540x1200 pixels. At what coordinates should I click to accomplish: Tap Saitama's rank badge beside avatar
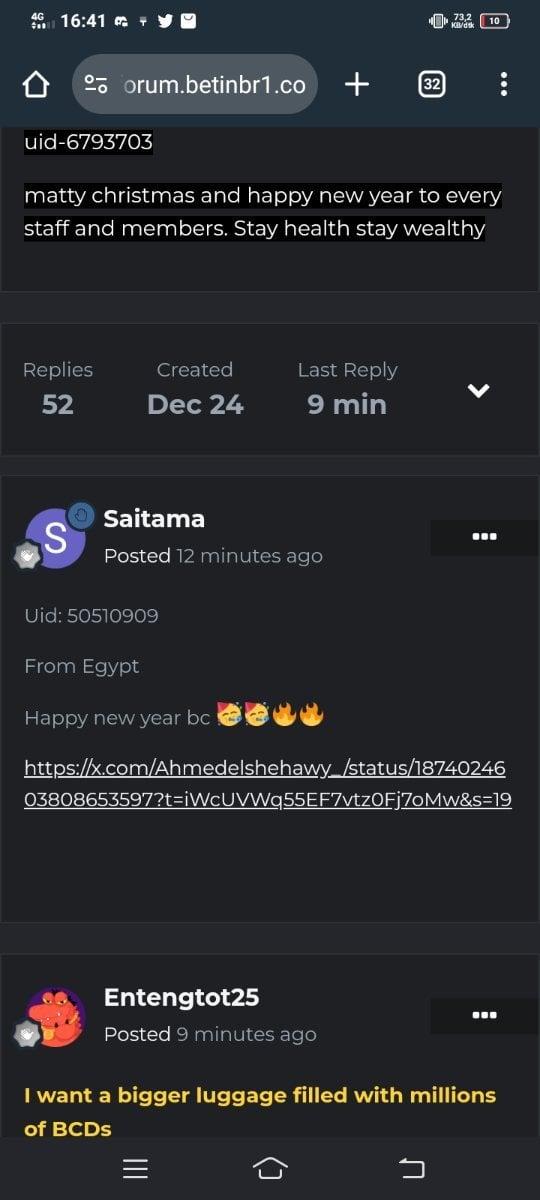(x=27, y=558)
